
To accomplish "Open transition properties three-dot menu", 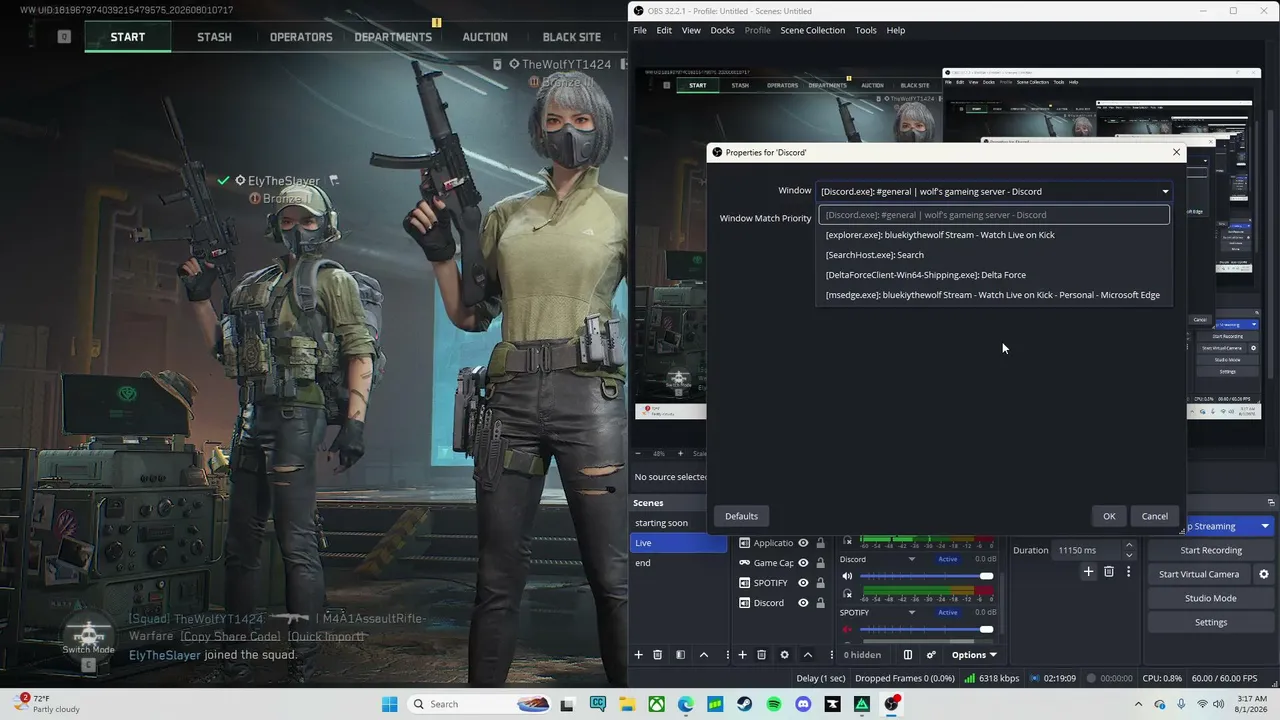I will [1129, 572].
